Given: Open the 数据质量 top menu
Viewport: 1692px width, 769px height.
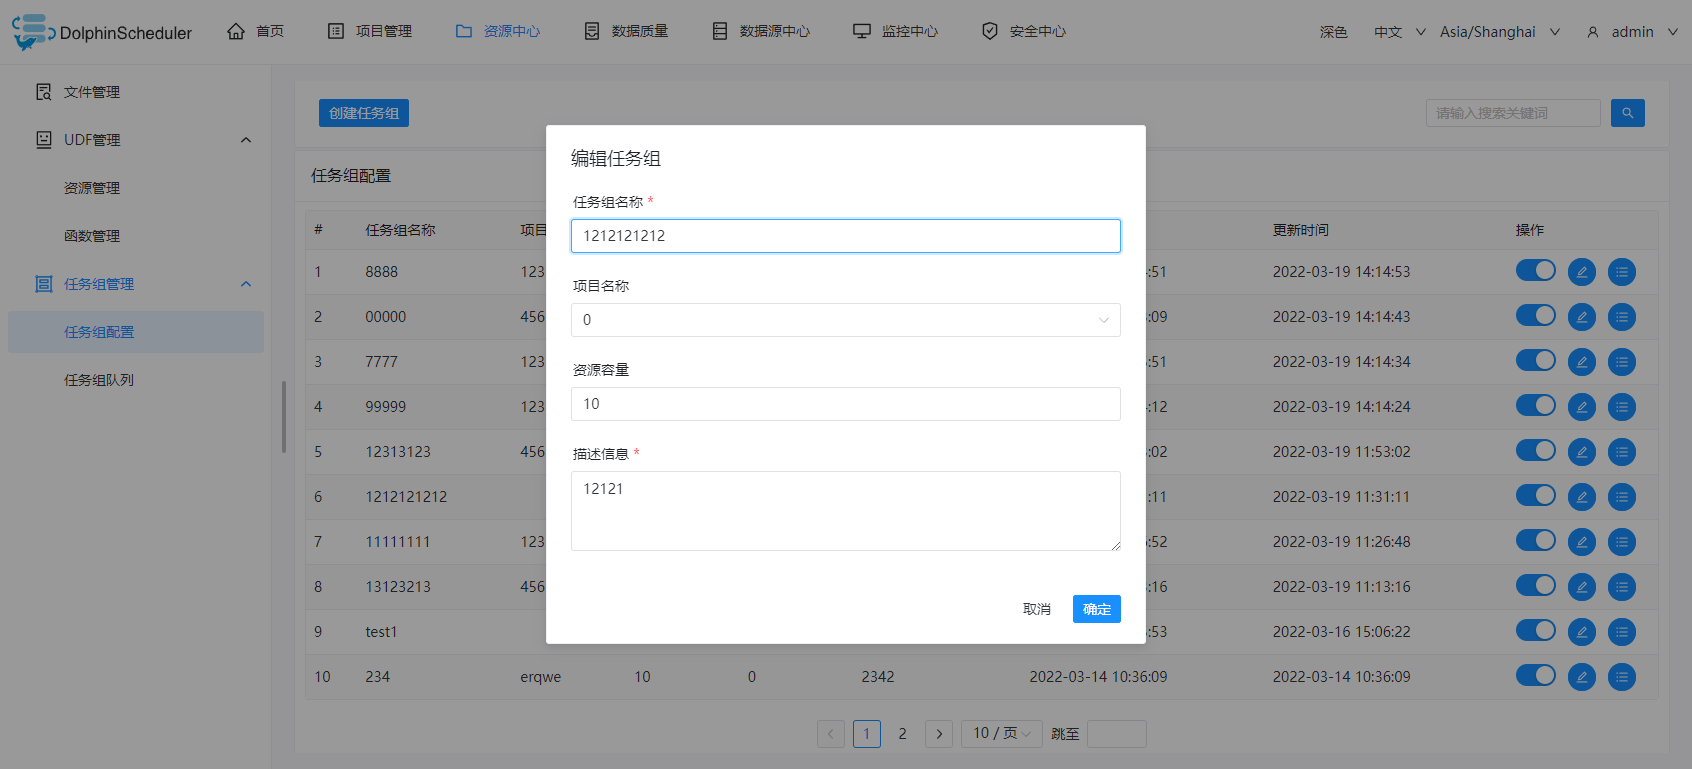Looking at the screenshot, I should [x=626, y=32].
